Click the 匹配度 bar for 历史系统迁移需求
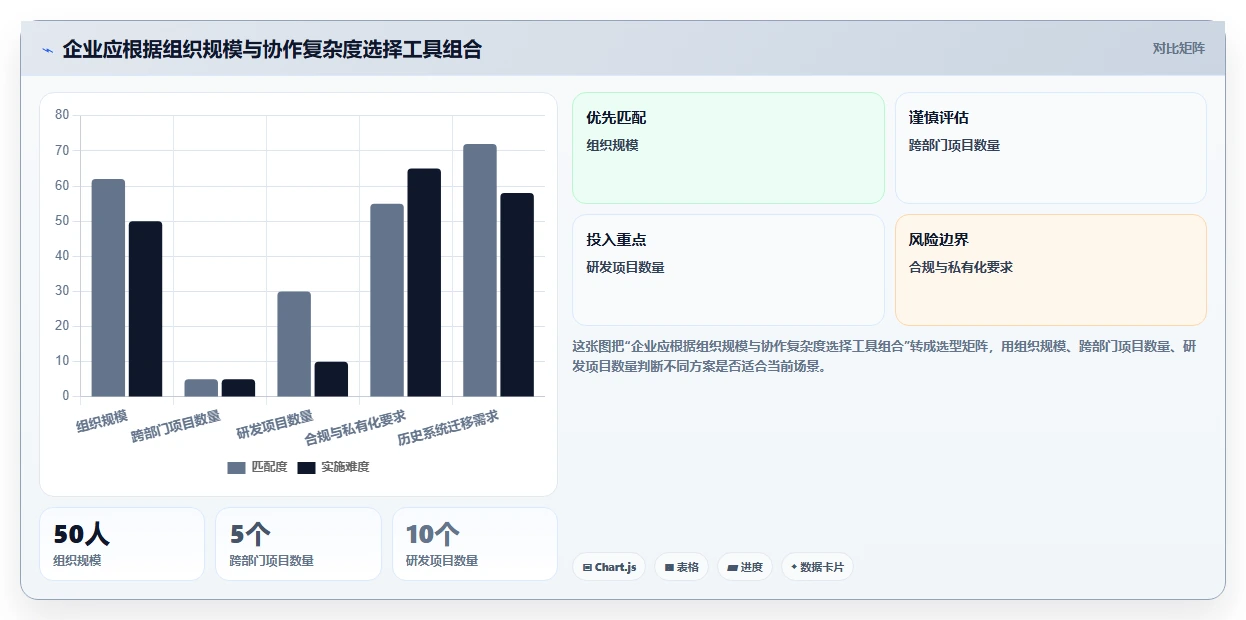This screenshot has width=1246, height=620. click(x=480, y=270)
